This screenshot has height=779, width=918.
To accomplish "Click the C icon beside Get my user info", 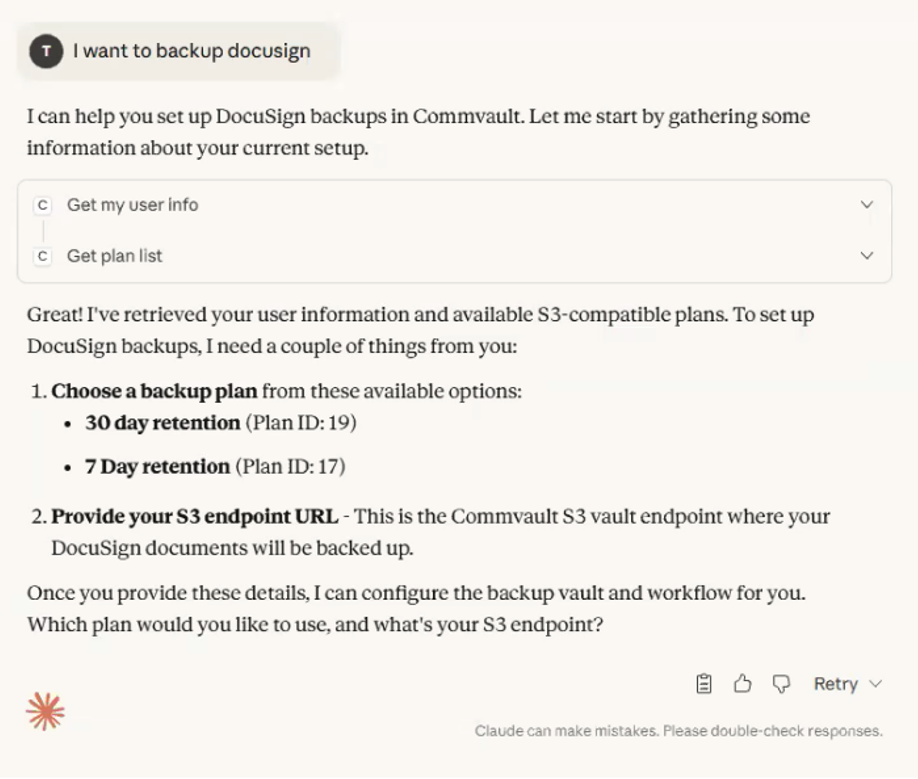I will [43, 205].
